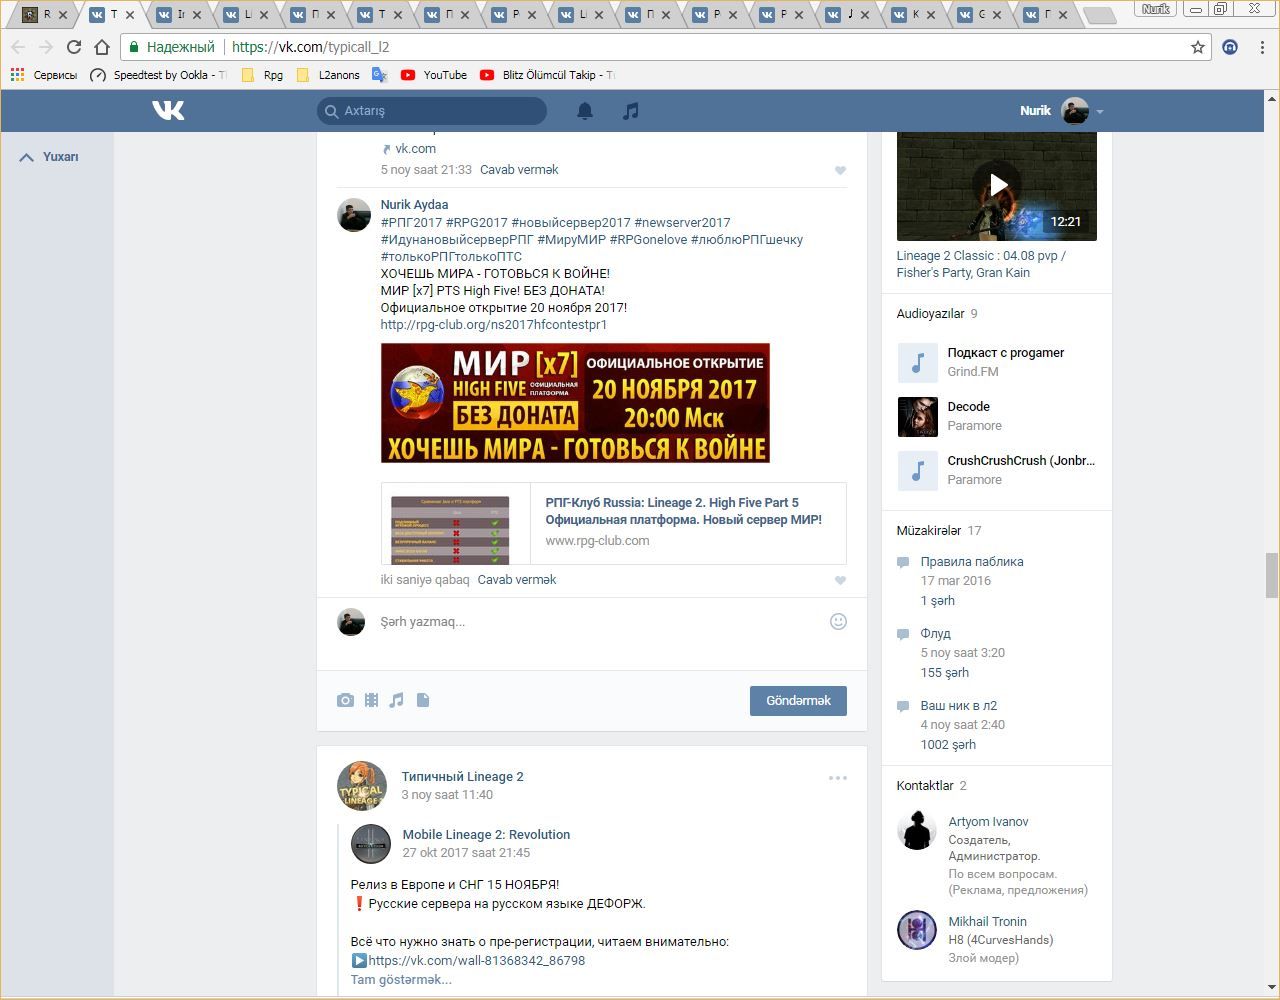This screenshot has width=1280, height=1000.
Task: Attach a document using the file icon
Action: pos(423,700)
